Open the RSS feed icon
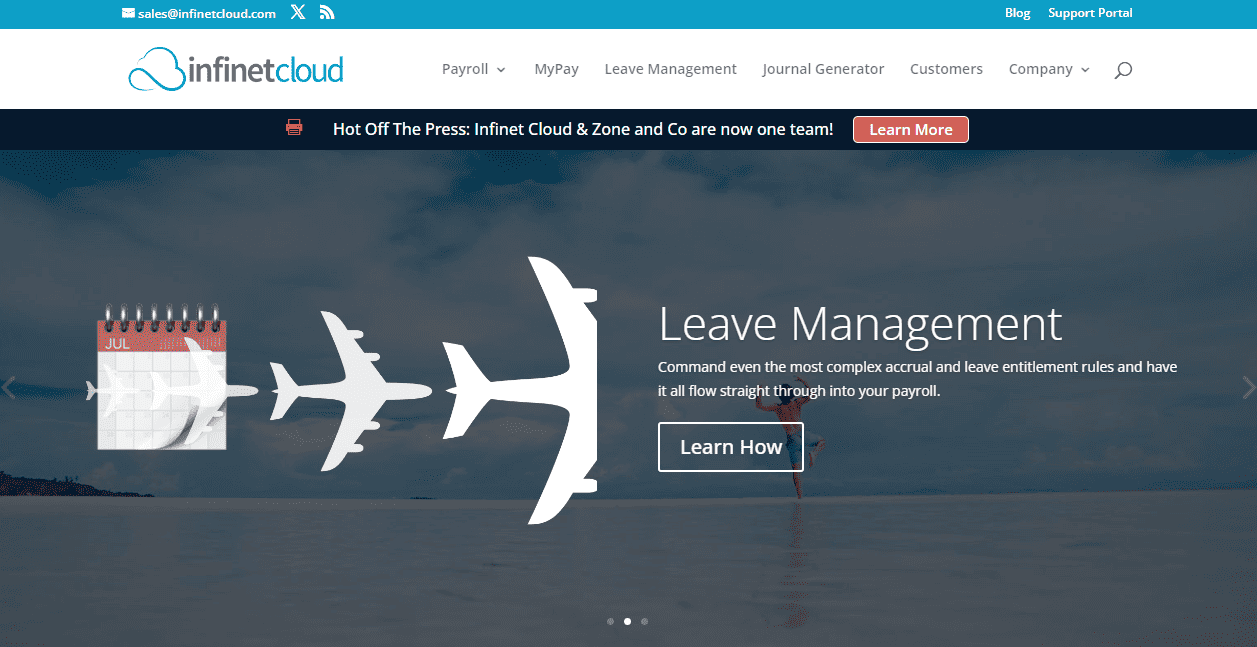The height and width of the screenshot is (647, 1257). [x=327, y=13]
